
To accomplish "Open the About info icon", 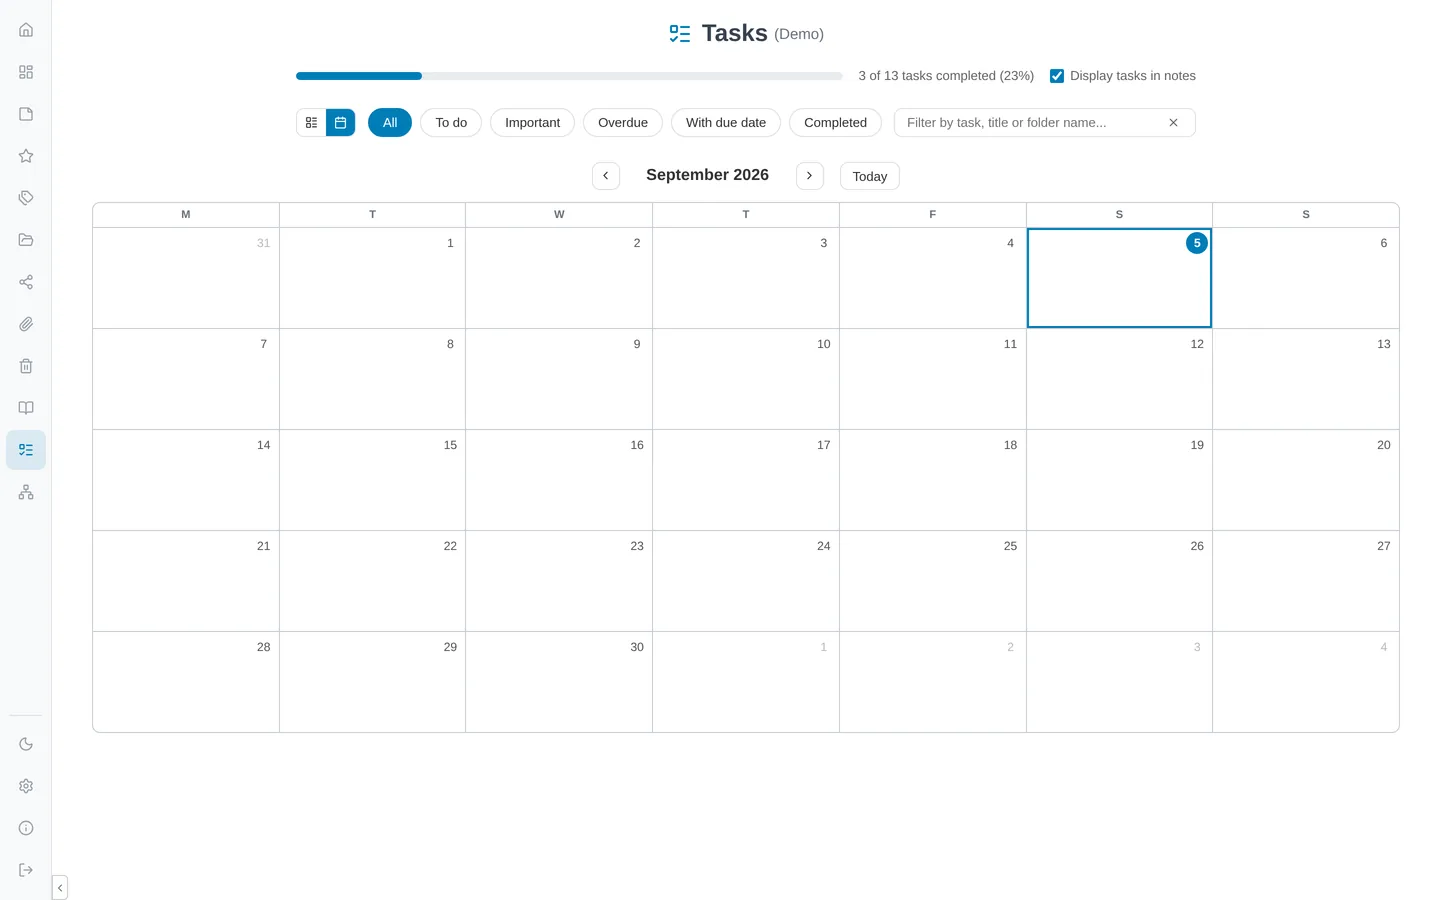I will pos(26,828).
